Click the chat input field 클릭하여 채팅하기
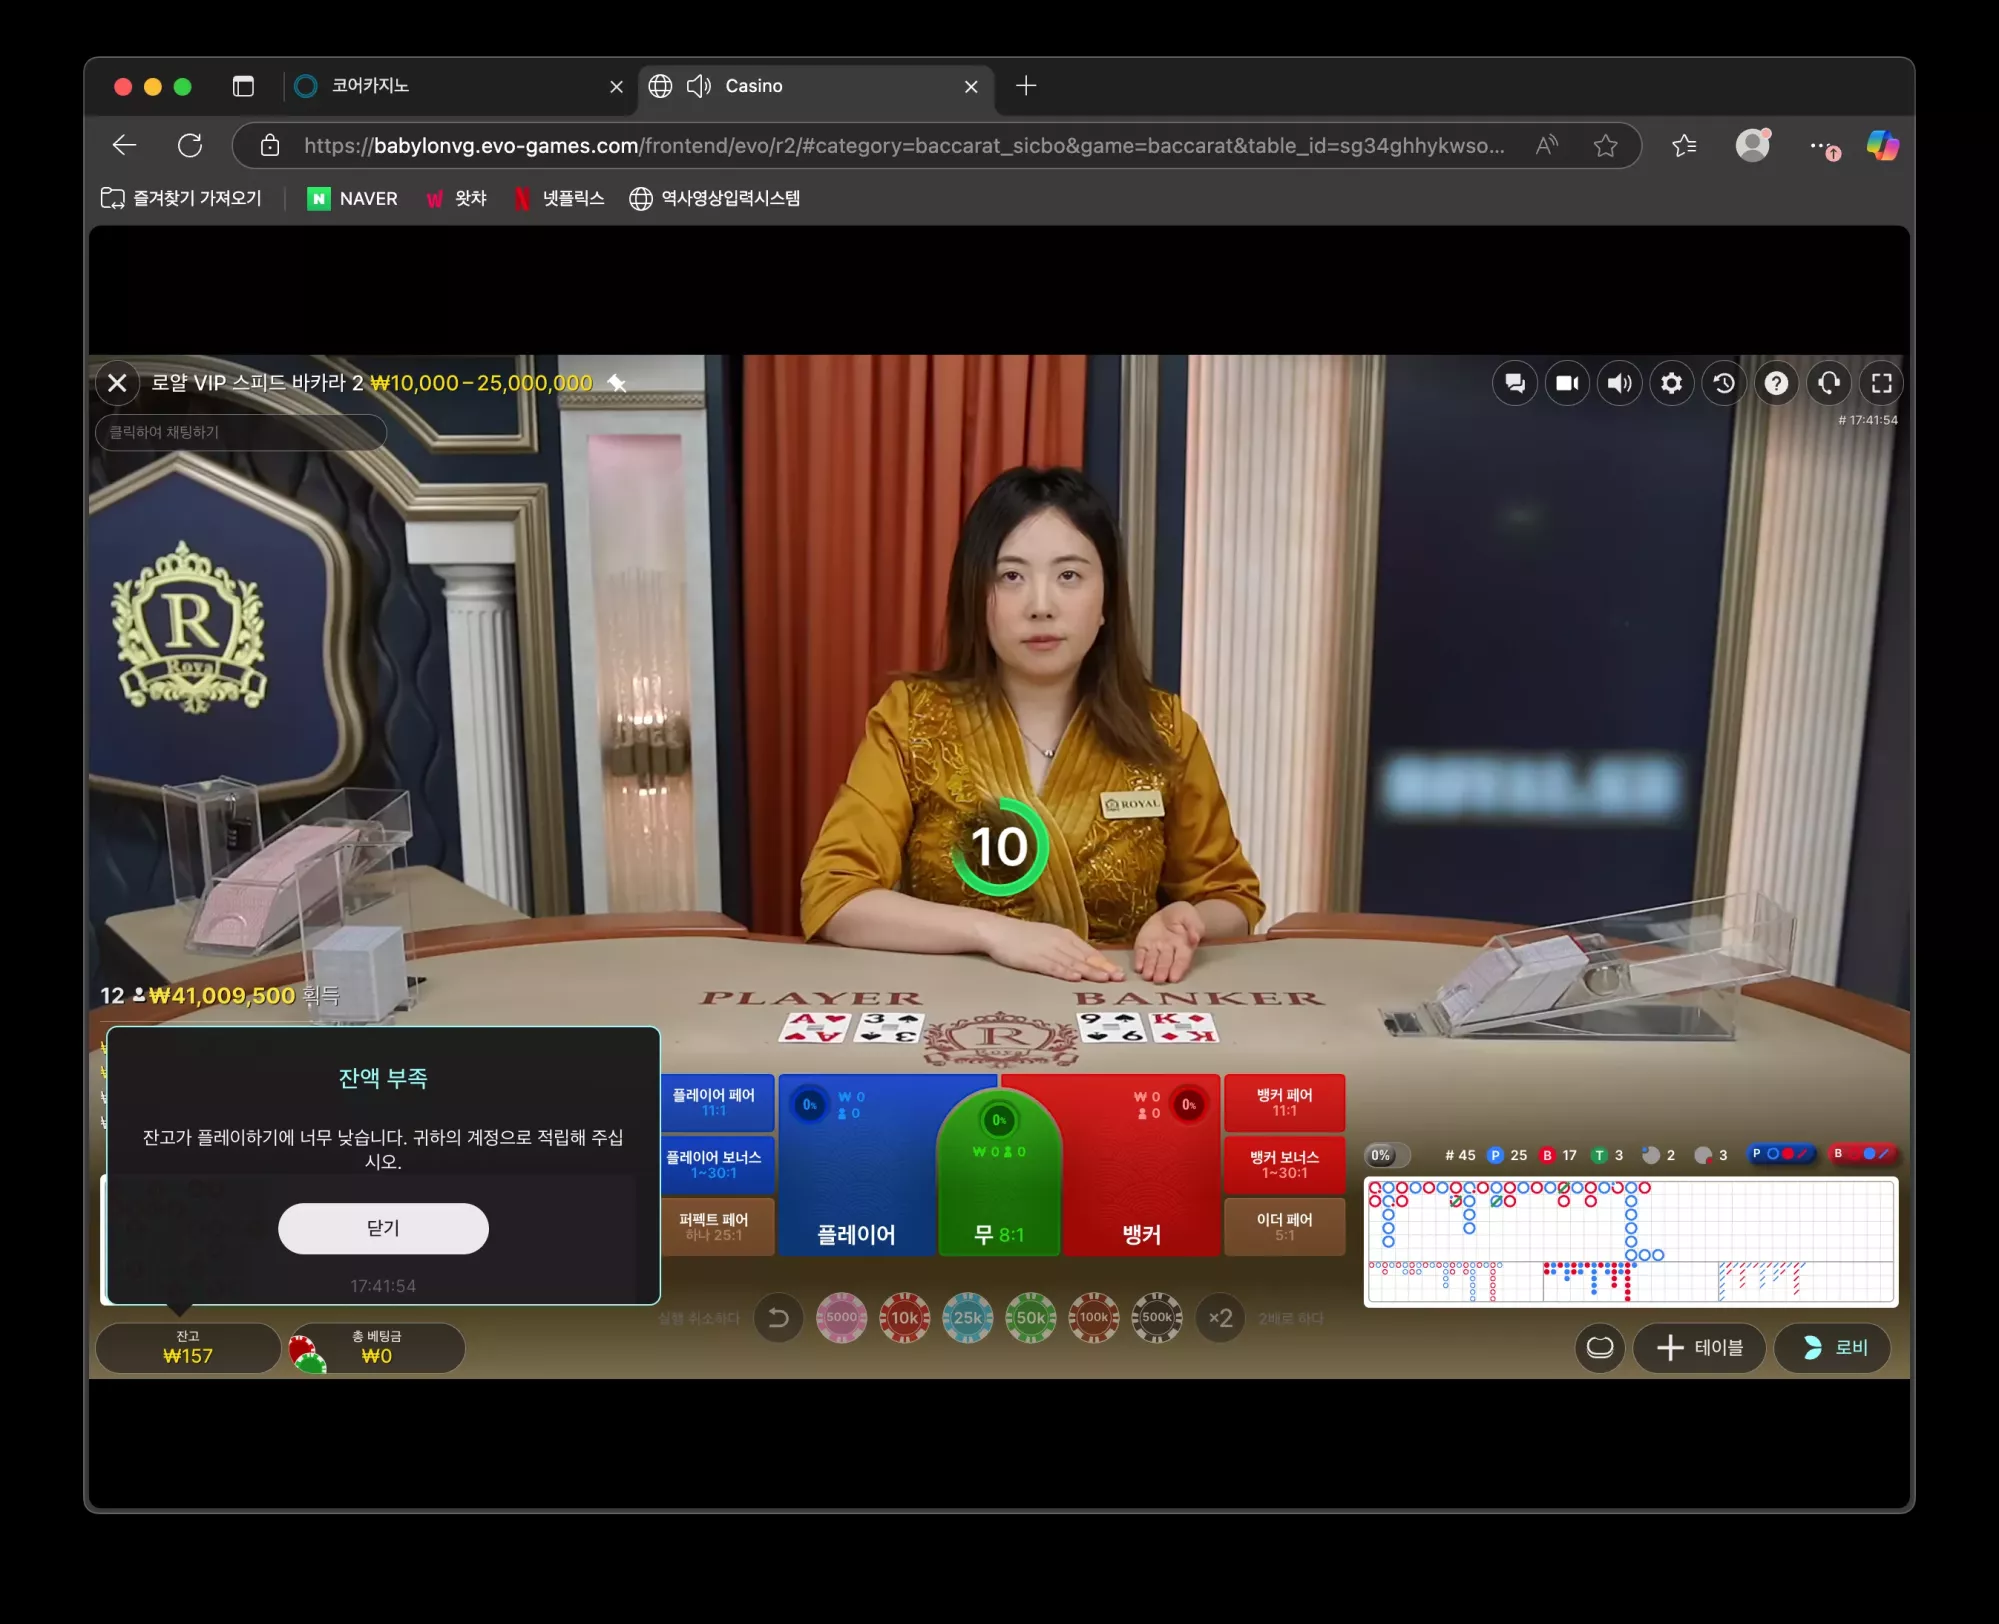 click(x=241, y=432)
